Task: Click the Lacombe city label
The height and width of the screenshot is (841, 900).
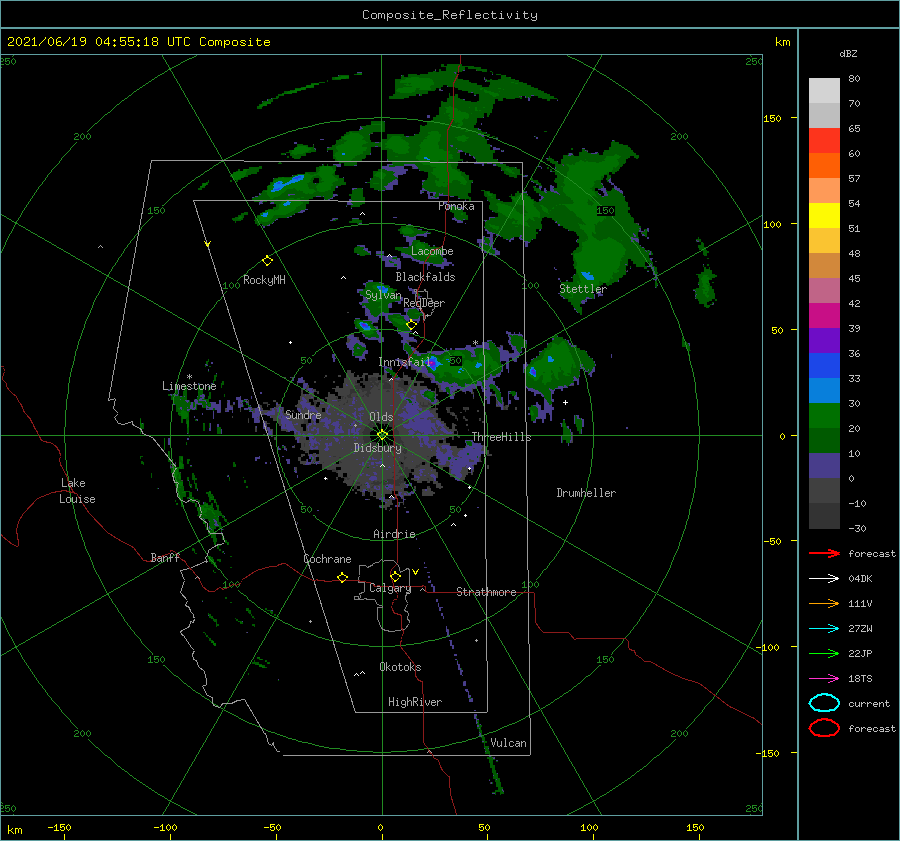Action: [x=432, y=251]
